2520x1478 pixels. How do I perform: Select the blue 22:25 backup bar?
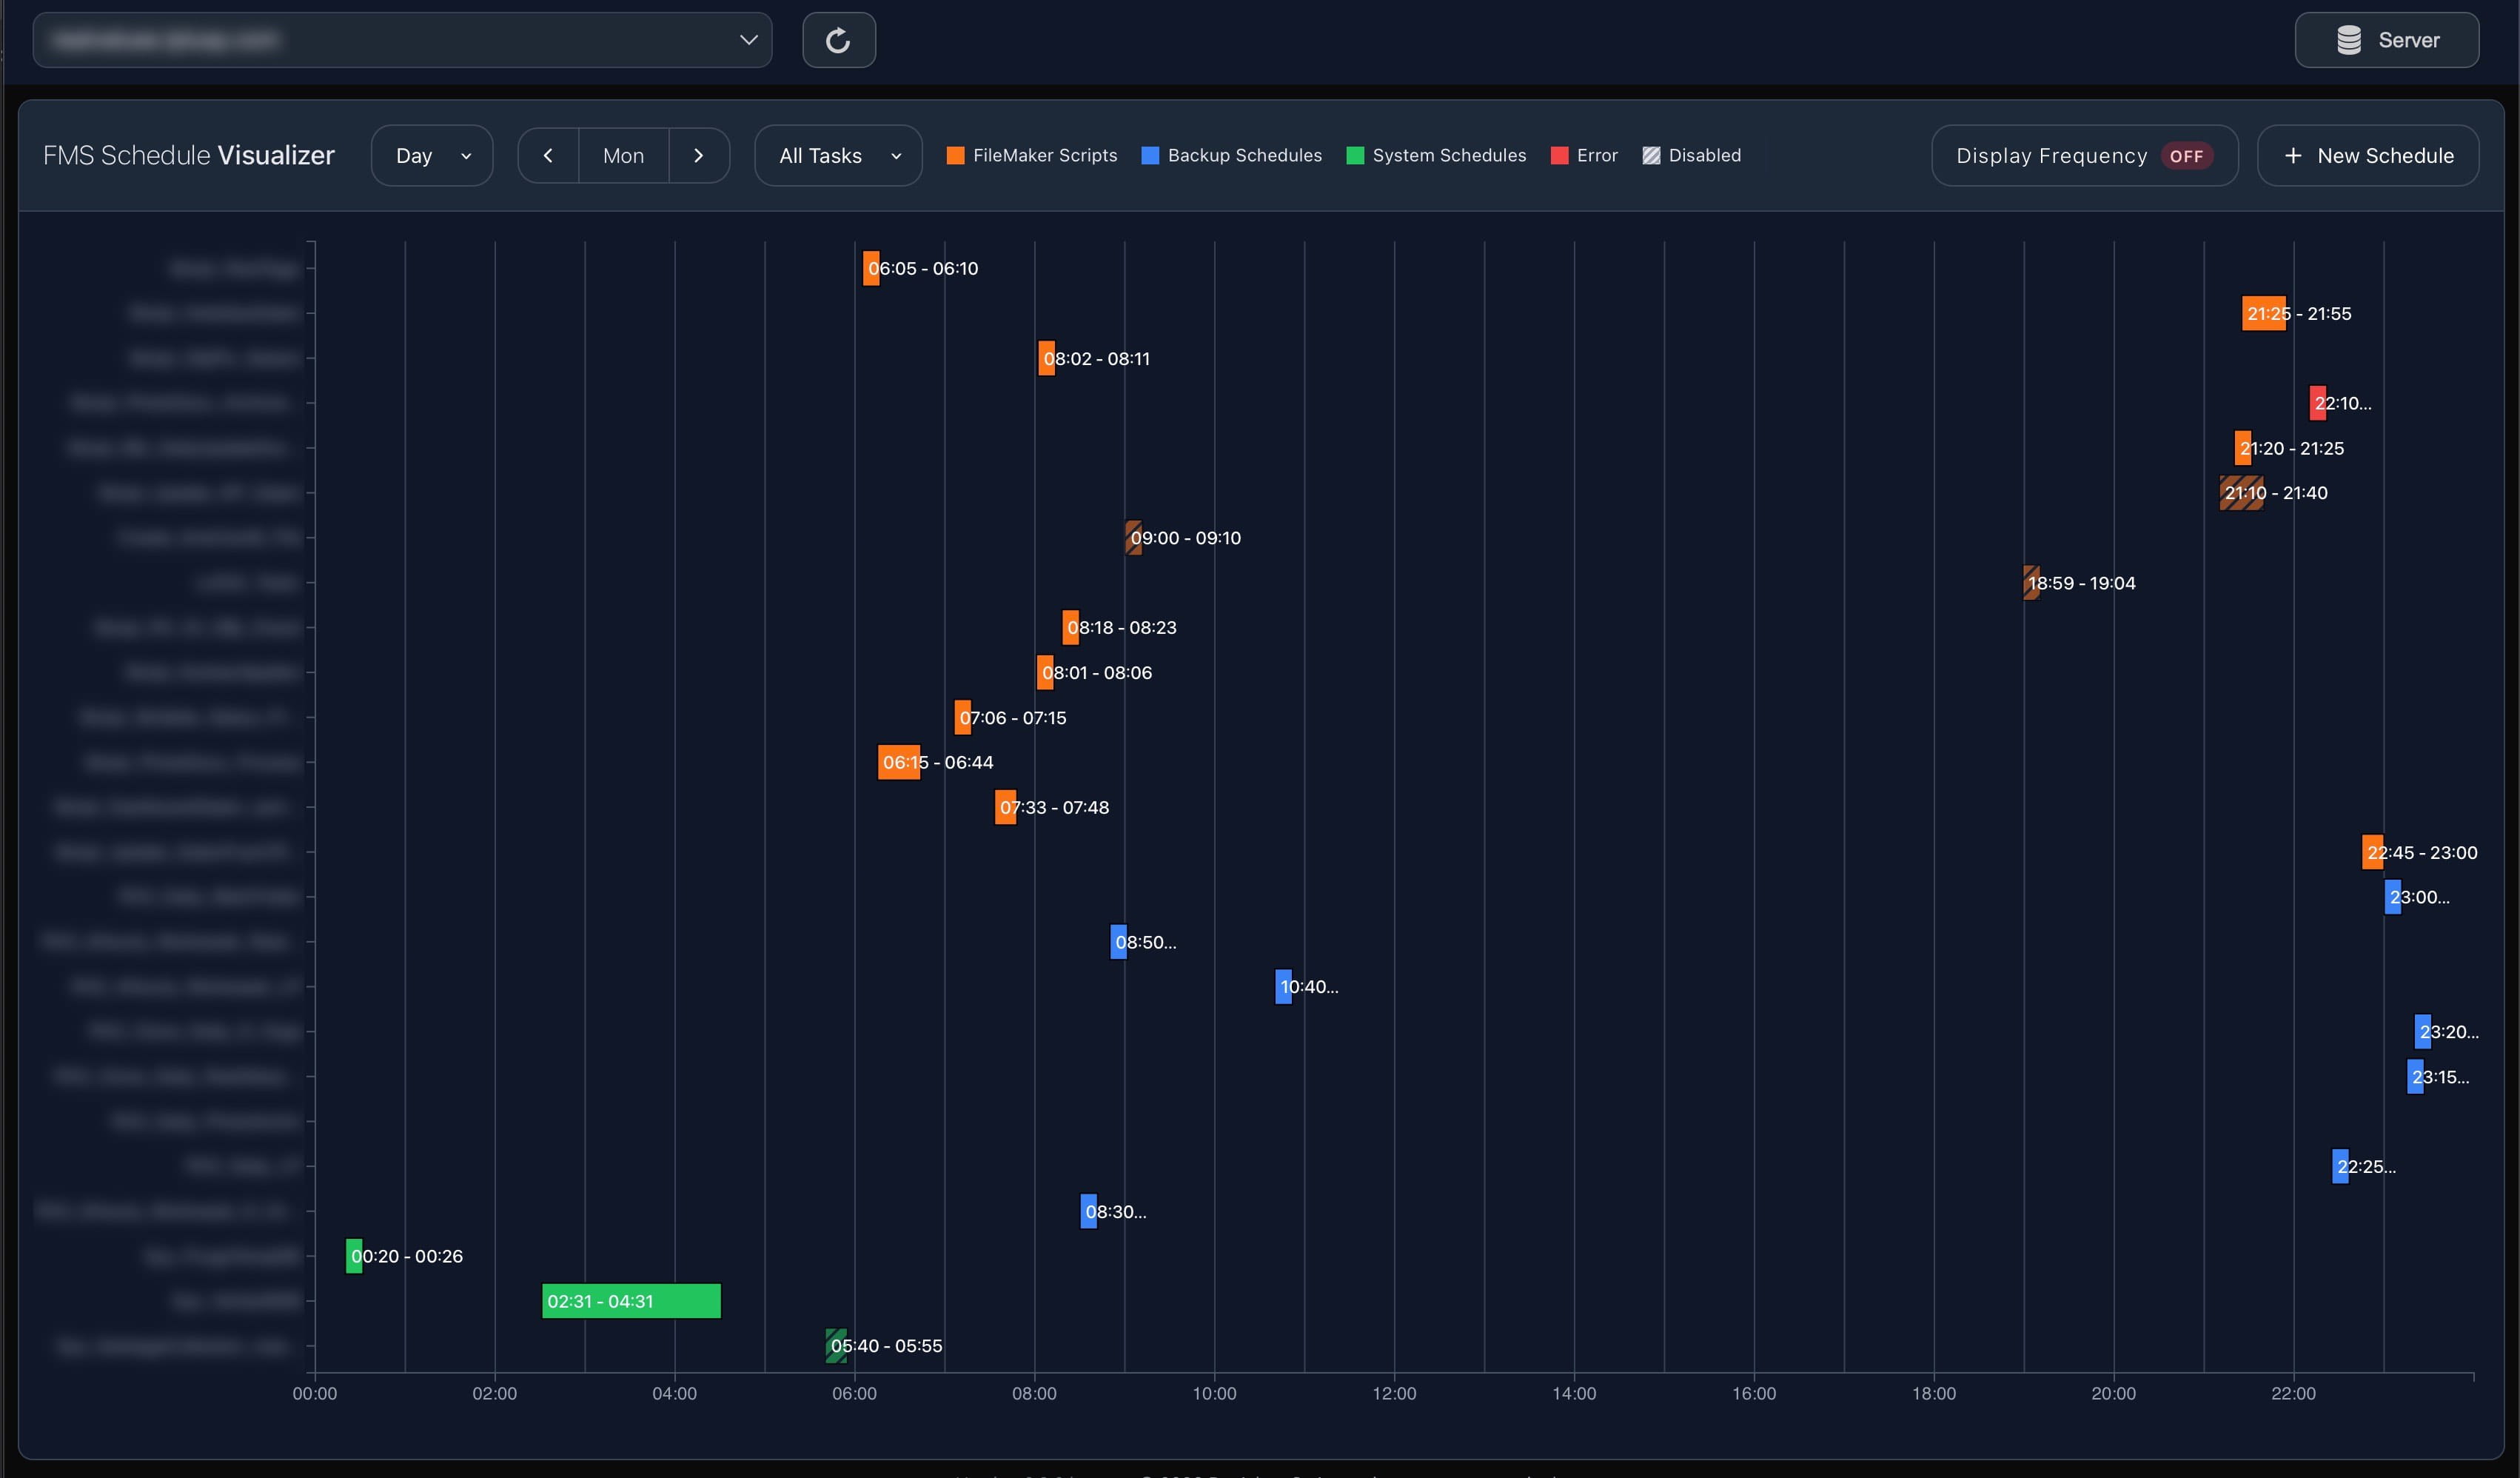2340,1166
